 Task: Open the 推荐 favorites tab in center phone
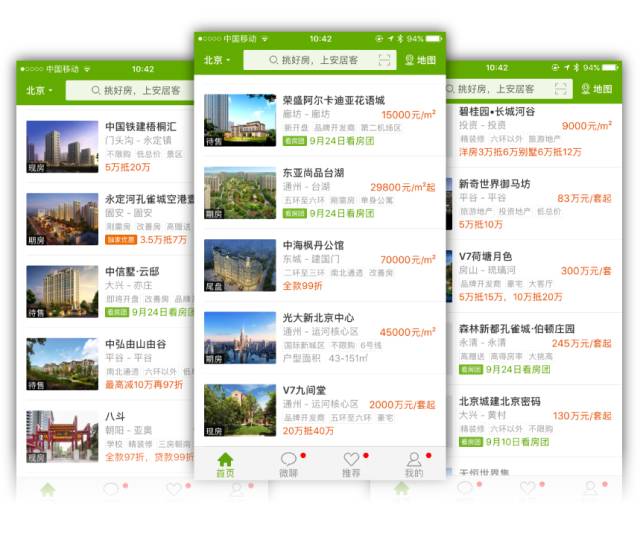351,465
